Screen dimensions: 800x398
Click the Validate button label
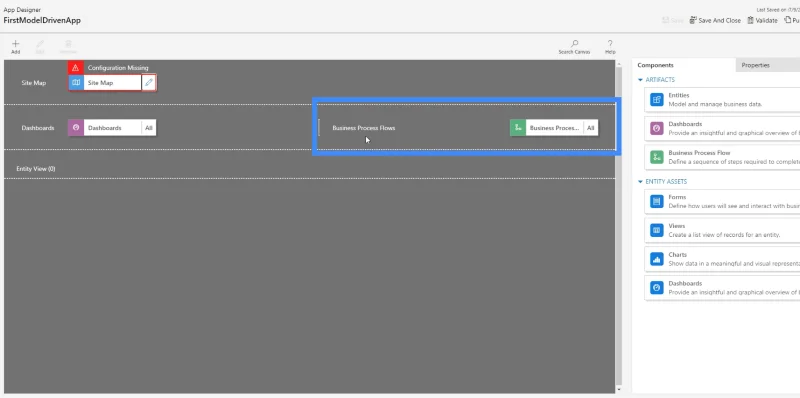[767, 20]
